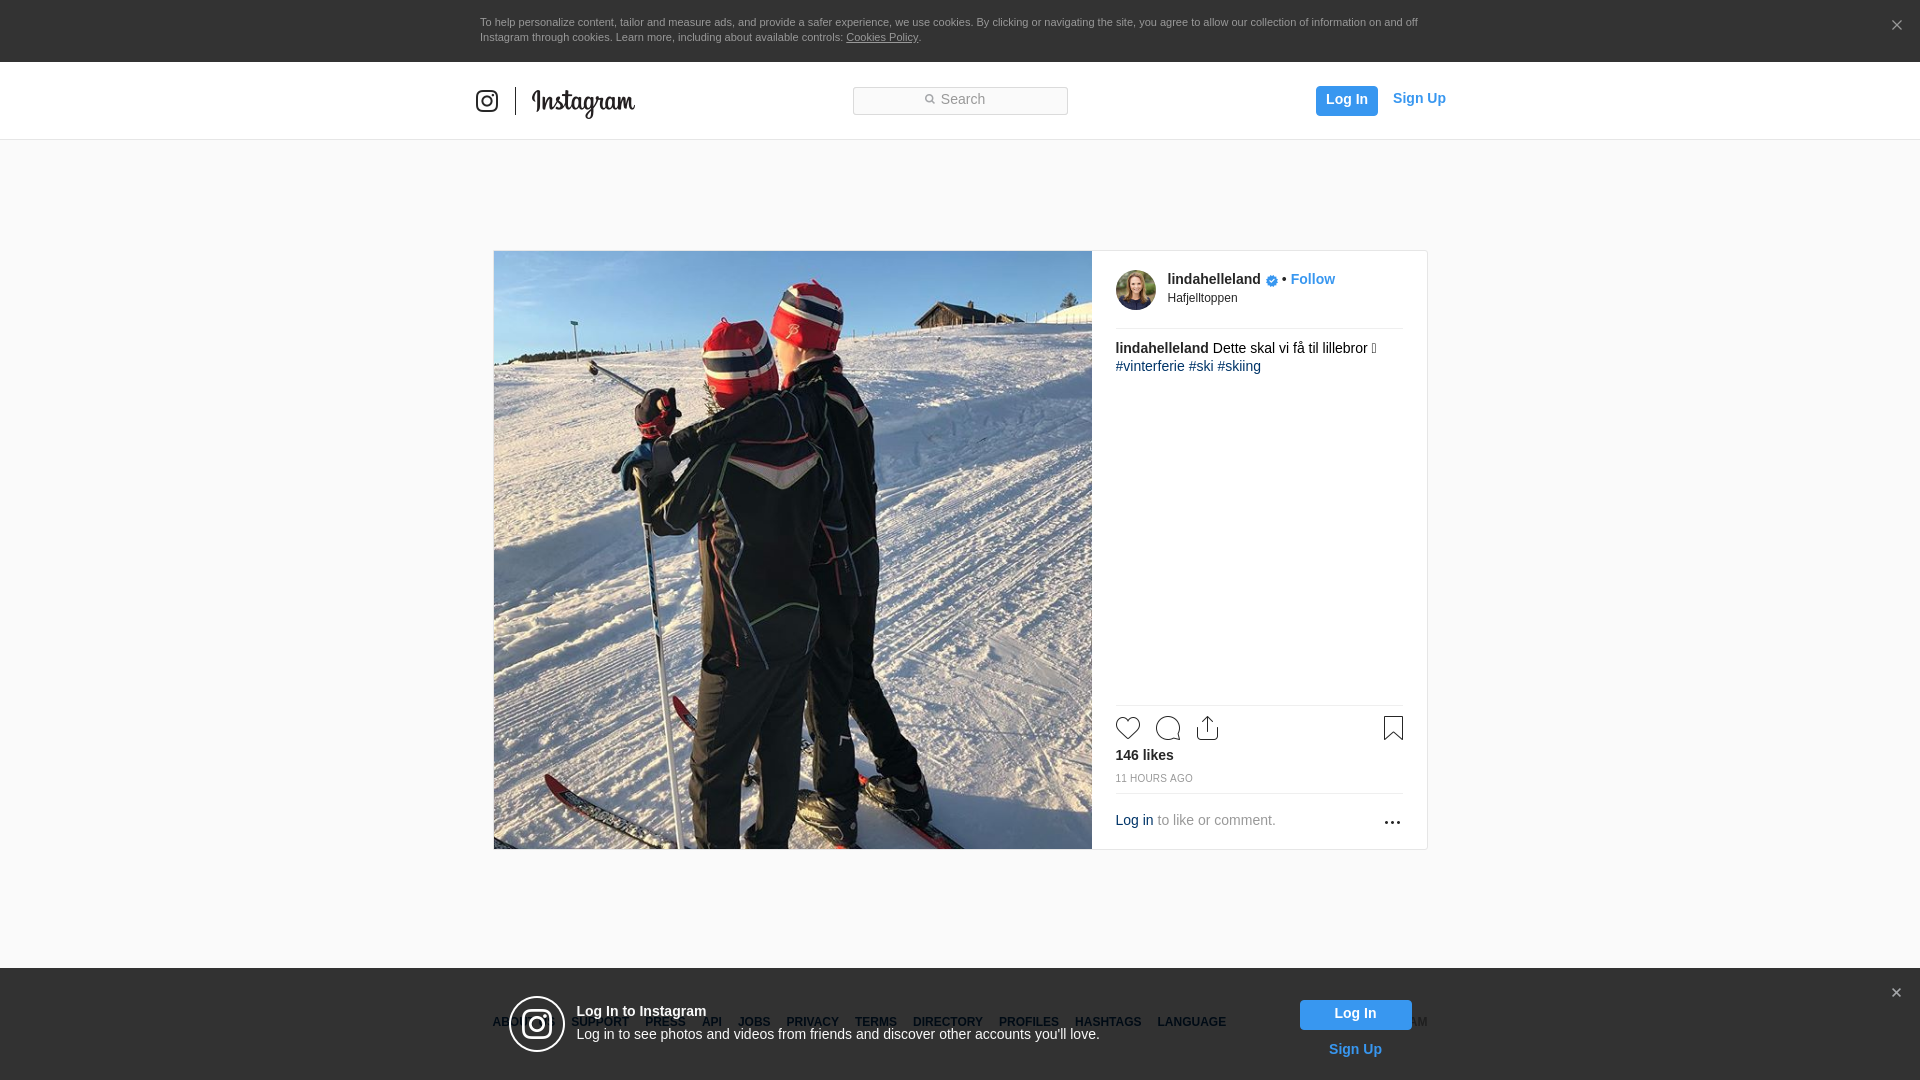Save post with bookmark icon
The height and width of the screenshot is (1080, 1920).
pyautogui.click(x=1393, y=728)
